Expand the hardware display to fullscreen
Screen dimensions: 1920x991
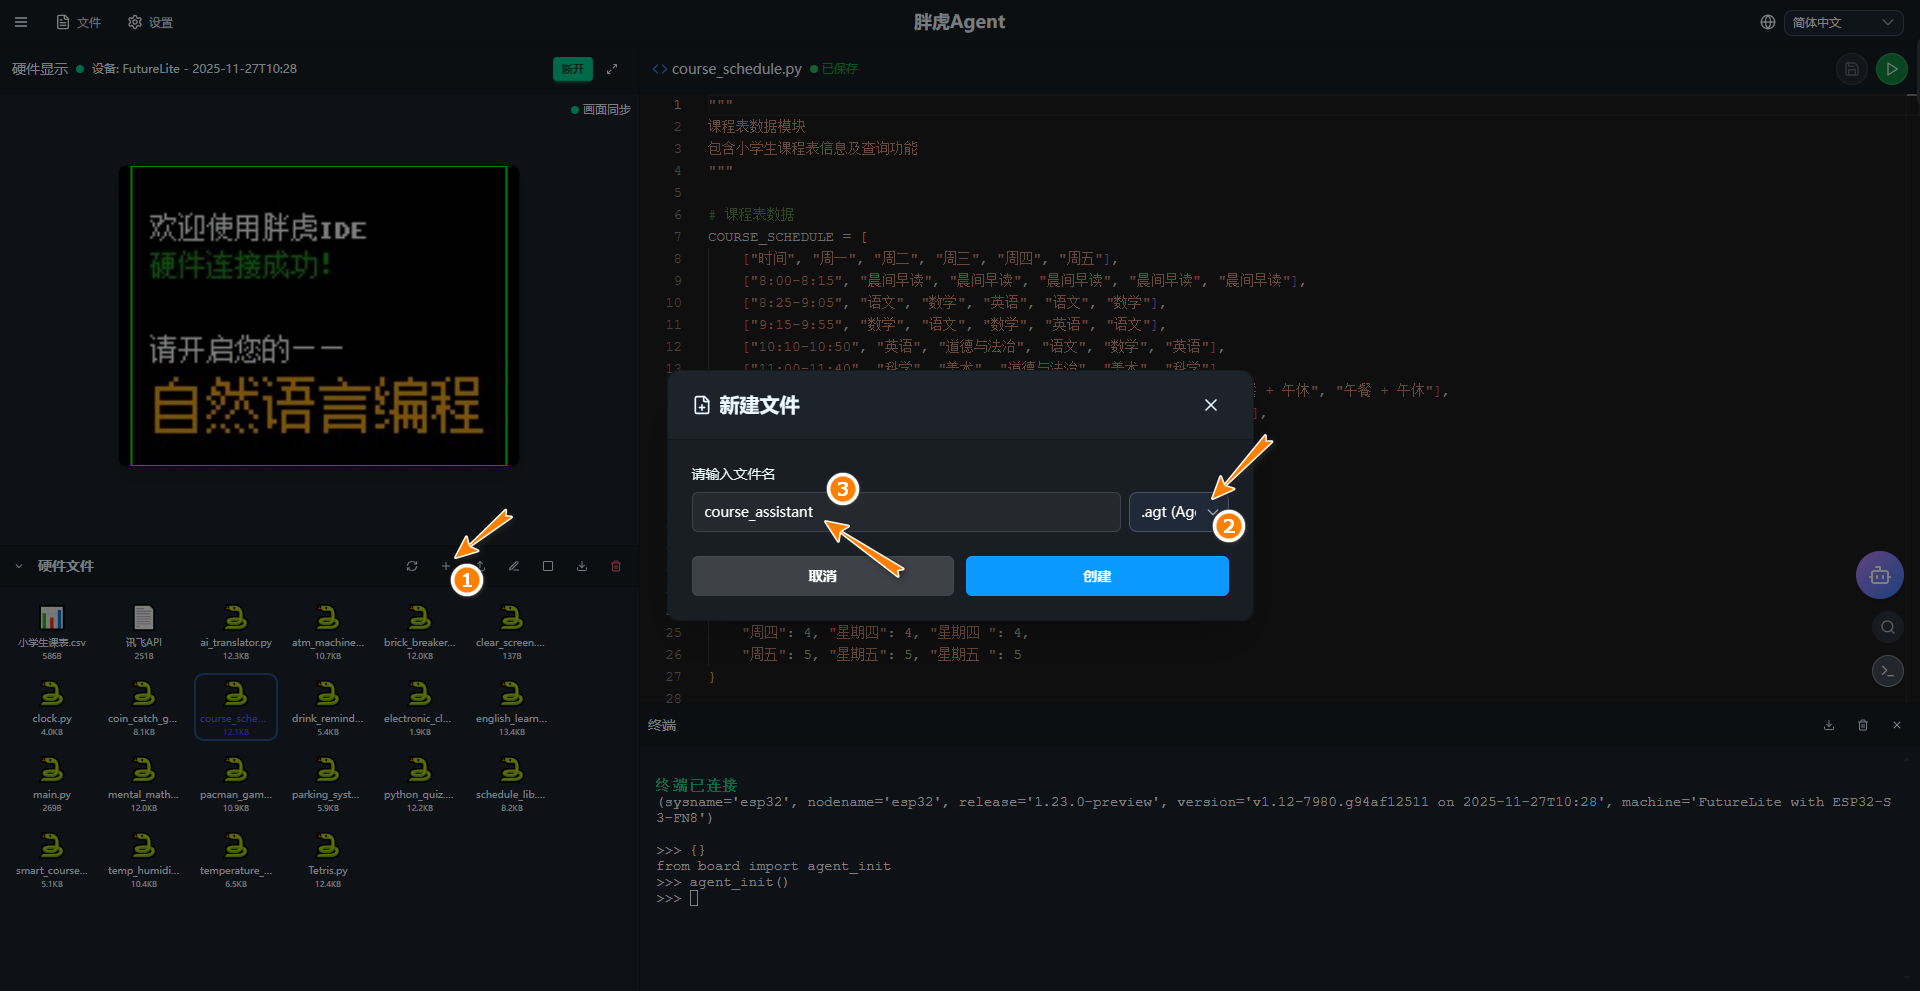612,69
